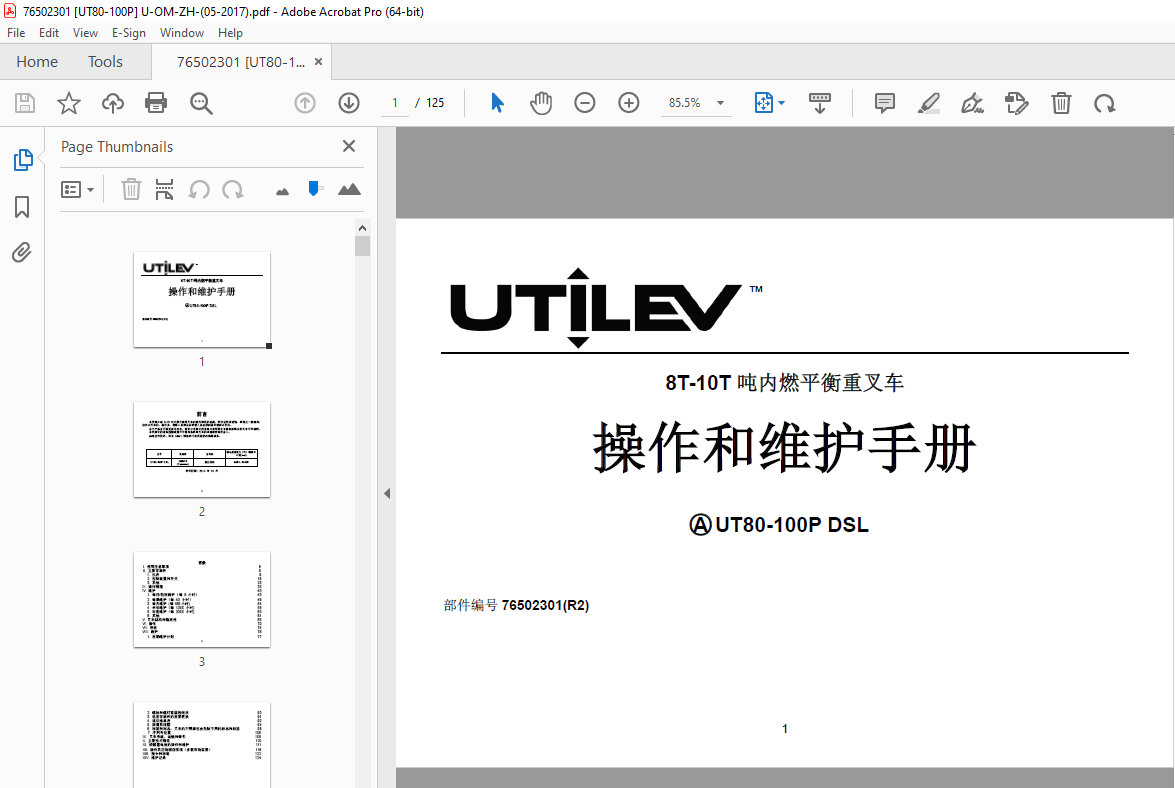
Task: Adjust thumbnail size slider marker
Action: coord(314,189)
